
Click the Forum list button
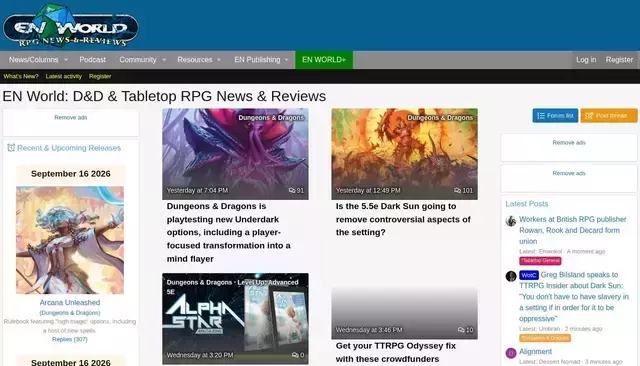tap(555, 116)
